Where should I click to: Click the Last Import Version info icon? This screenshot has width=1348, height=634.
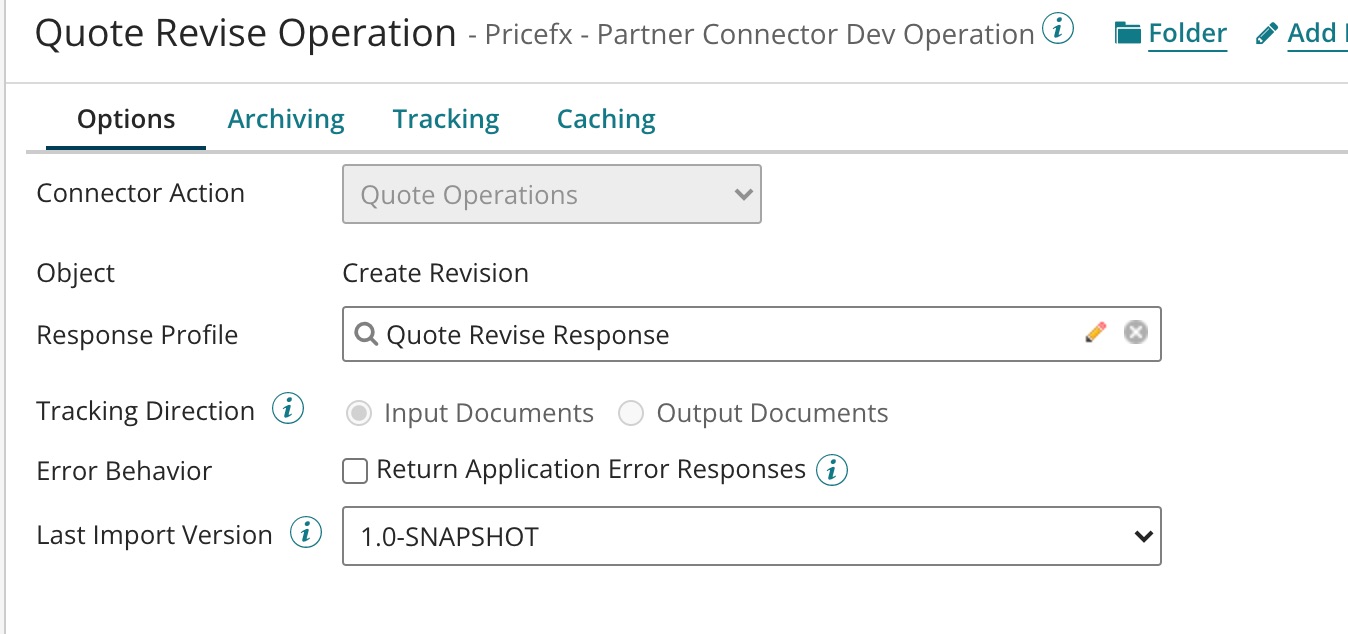(306, 534)
